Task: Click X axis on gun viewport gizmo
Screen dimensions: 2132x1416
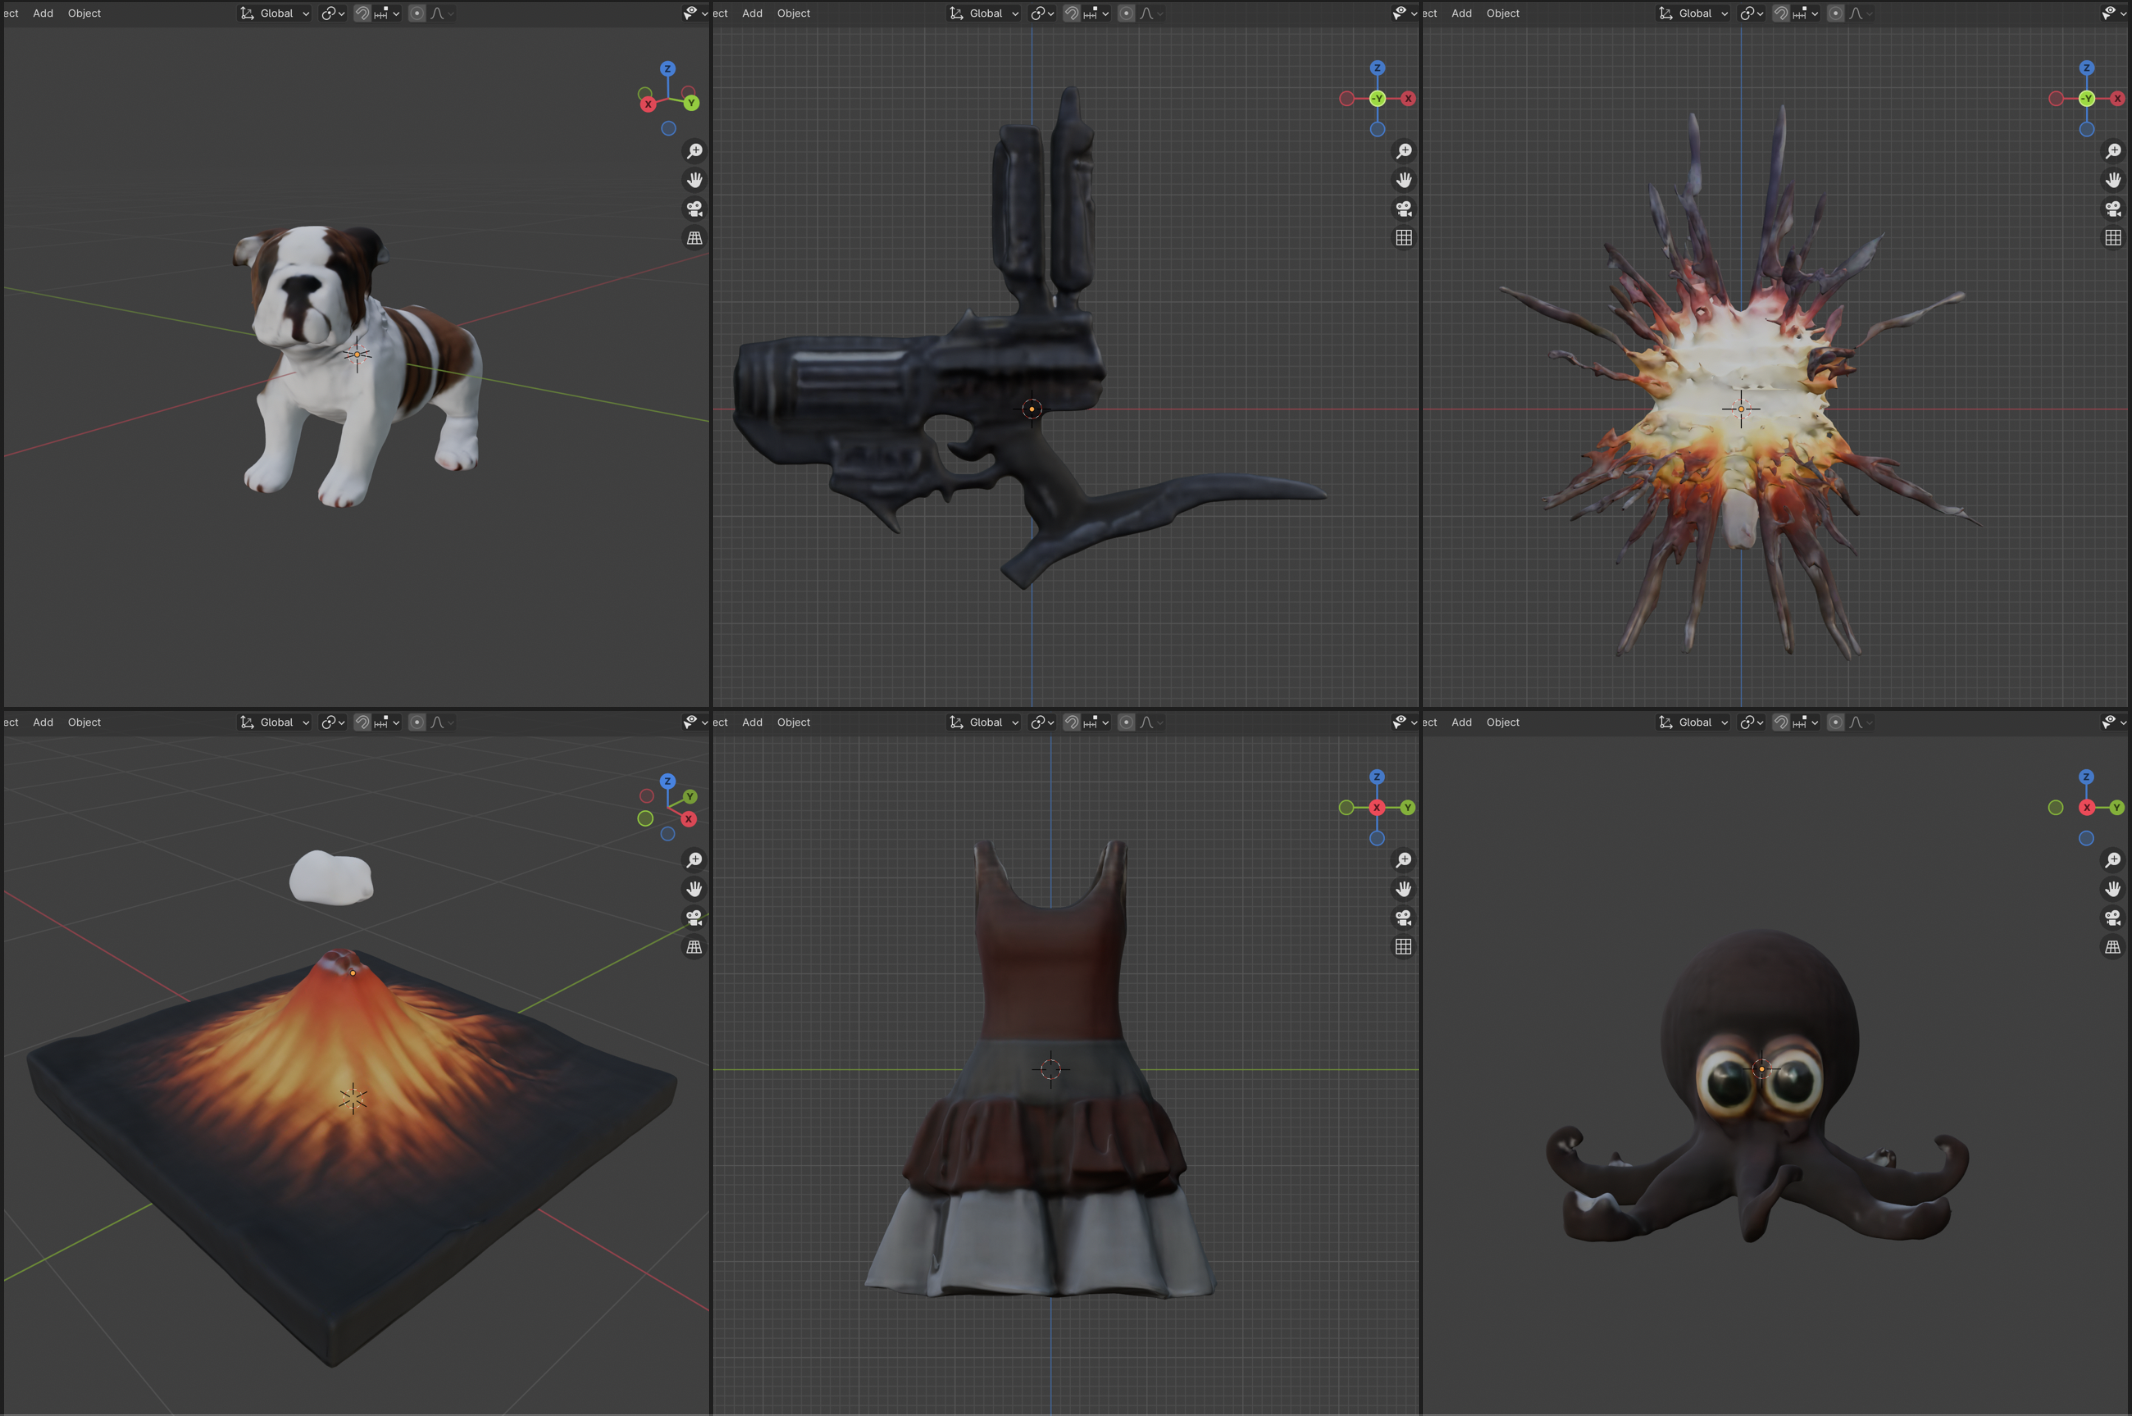Action: 1408,98
